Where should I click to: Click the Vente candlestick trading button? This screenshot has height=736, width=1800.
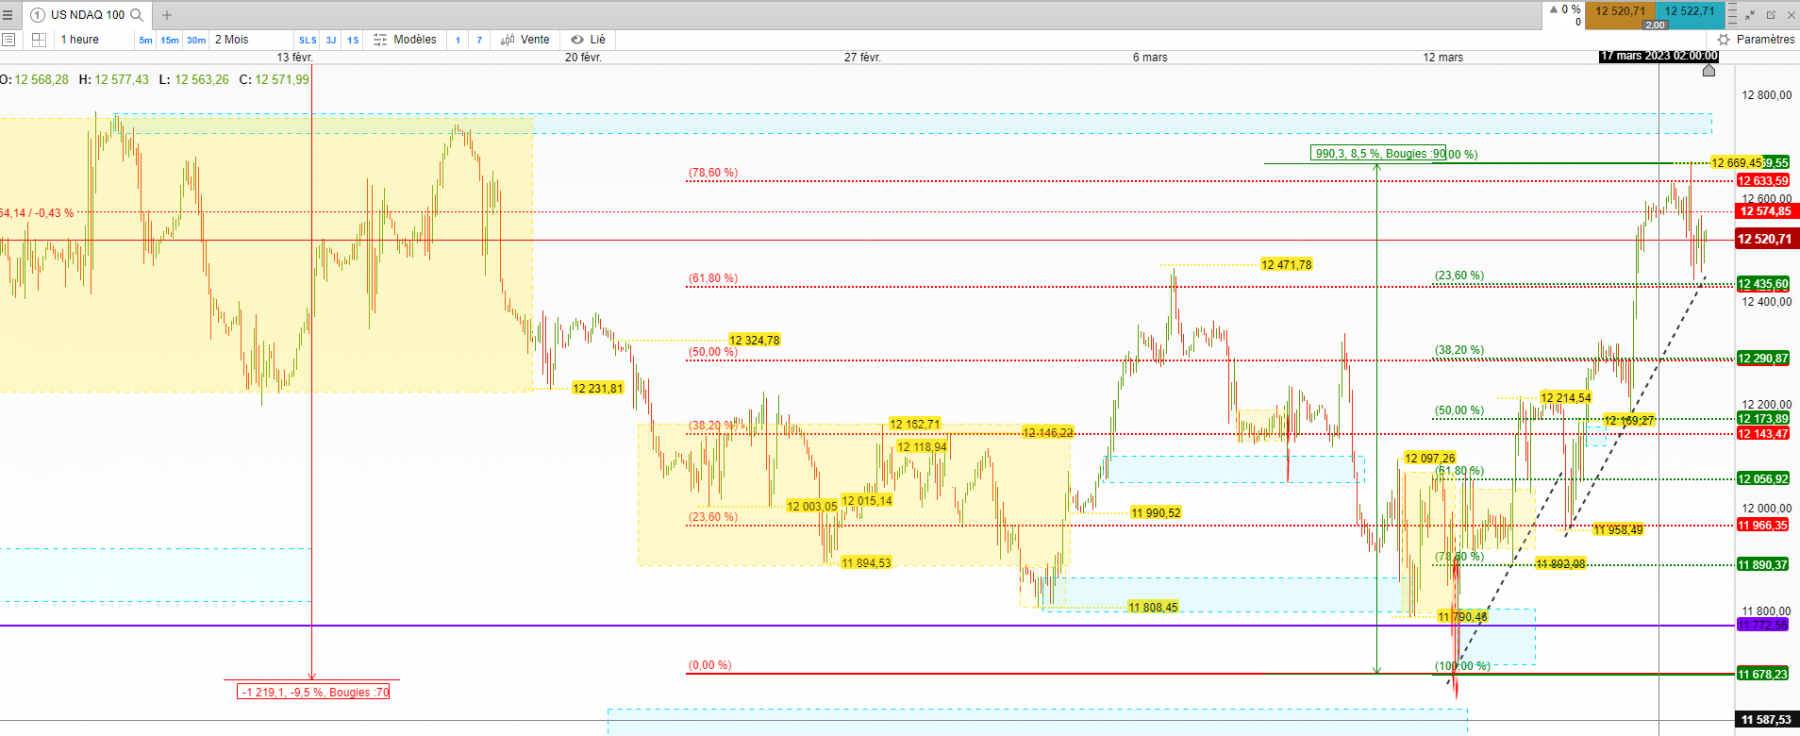click(525, 40)
